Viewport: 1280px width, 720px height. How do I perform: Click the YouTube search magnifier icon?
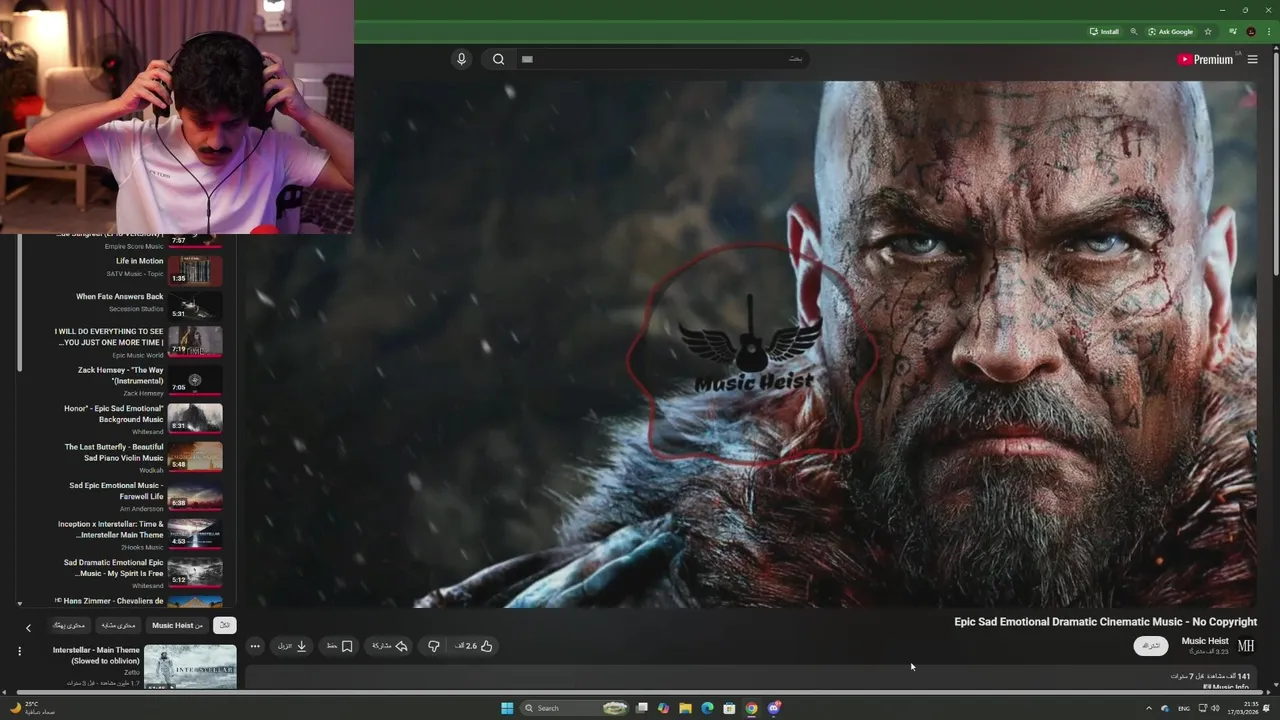pos(498,59)
